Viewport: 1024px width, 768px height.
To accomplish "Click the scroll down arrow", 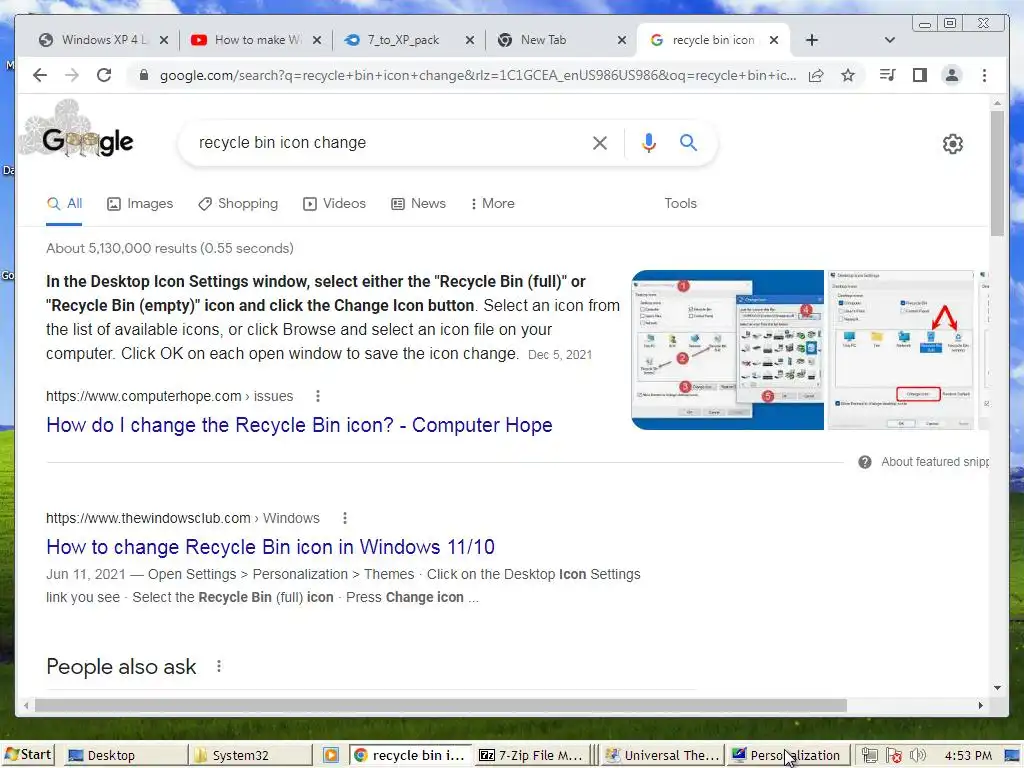I will coord(997,687).
